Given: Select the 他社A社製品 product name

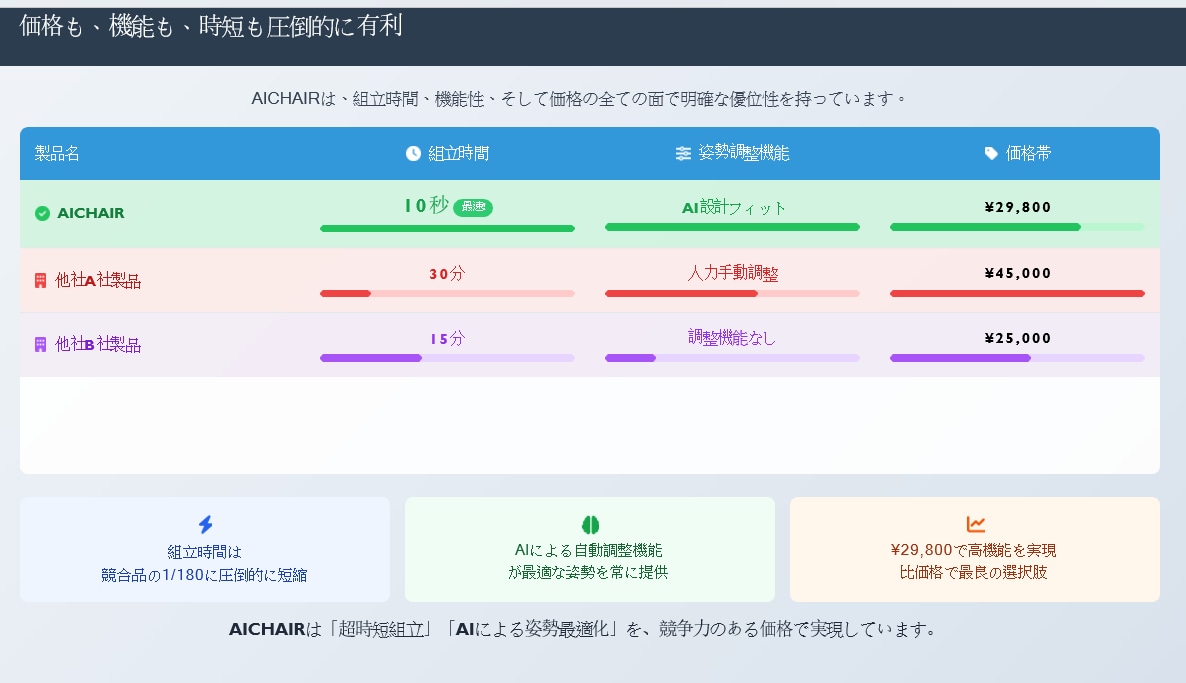Looking at the screenshot, I should pos(98,281).
